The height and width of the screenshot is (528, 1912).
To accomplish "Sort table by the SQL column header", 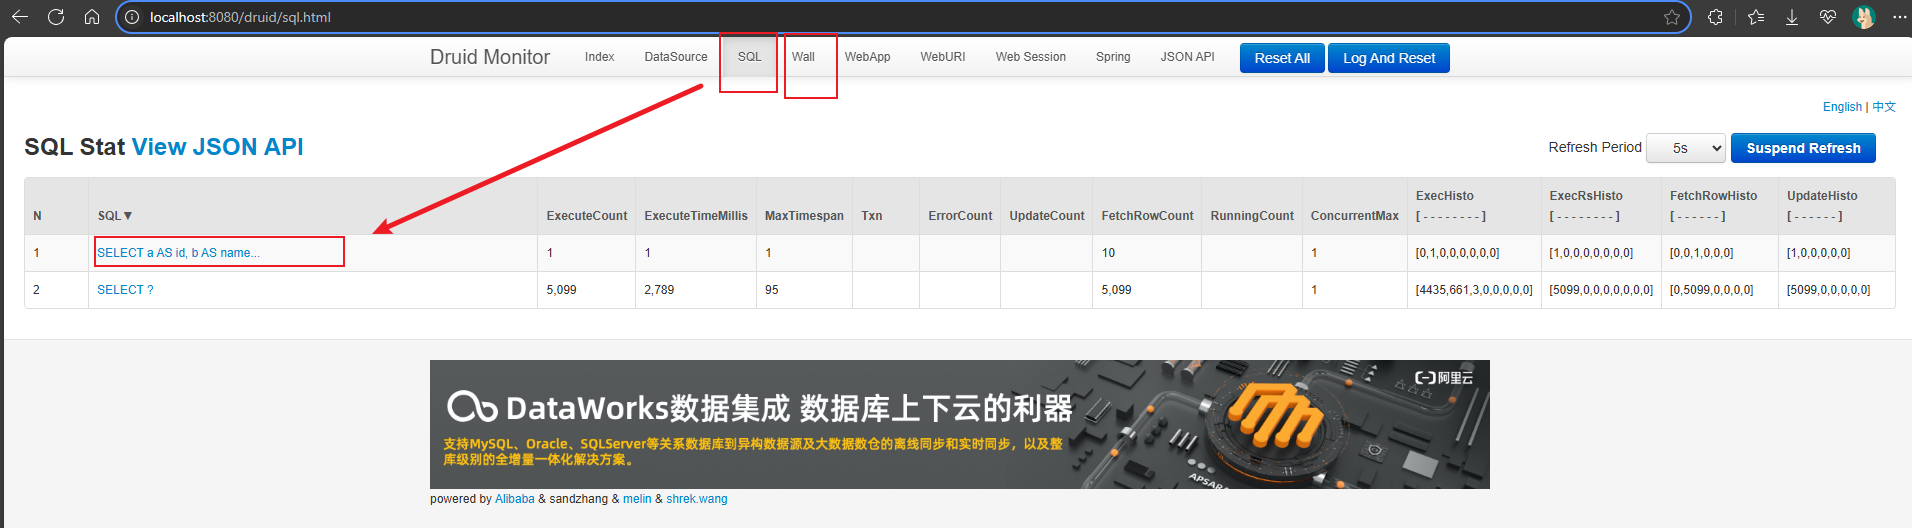I will coord(115,216).
